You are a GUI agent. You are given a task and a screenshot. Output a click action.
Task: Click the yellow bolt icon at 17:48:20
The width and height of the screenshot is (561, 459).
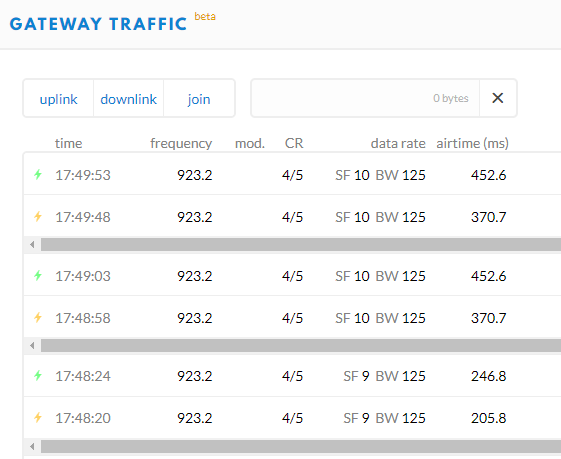[x=38, y=418]
